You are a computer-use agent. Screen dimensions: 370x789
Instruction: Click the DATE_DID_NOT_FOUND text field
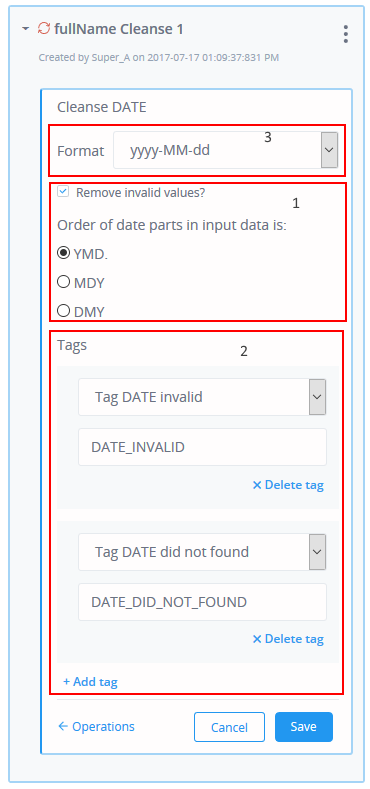point(202,602)
